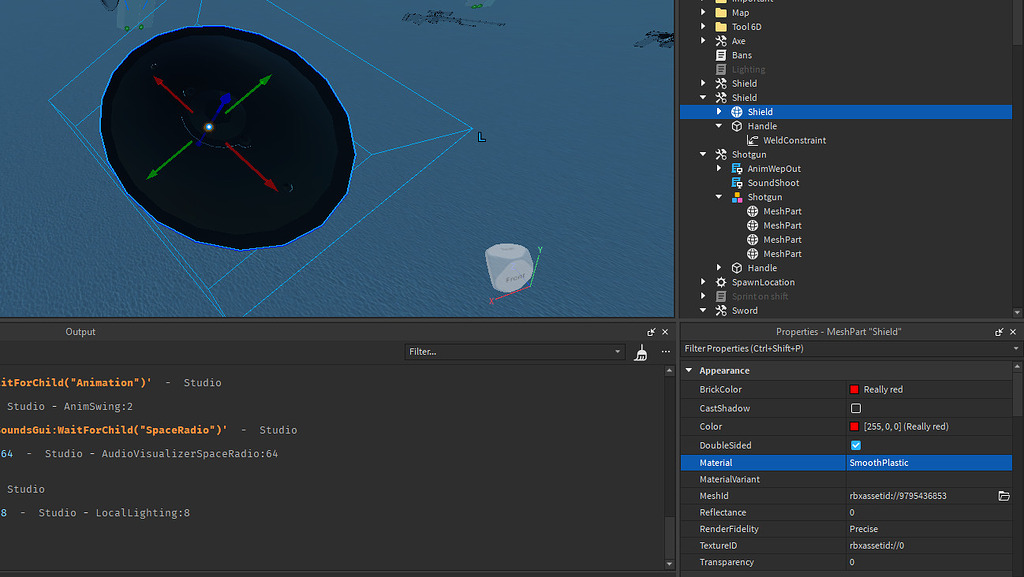Viewport: 1024px width, 577px height.
Task: Select the WeldConstraint icon in Explorer
Action: click(753, 141)
